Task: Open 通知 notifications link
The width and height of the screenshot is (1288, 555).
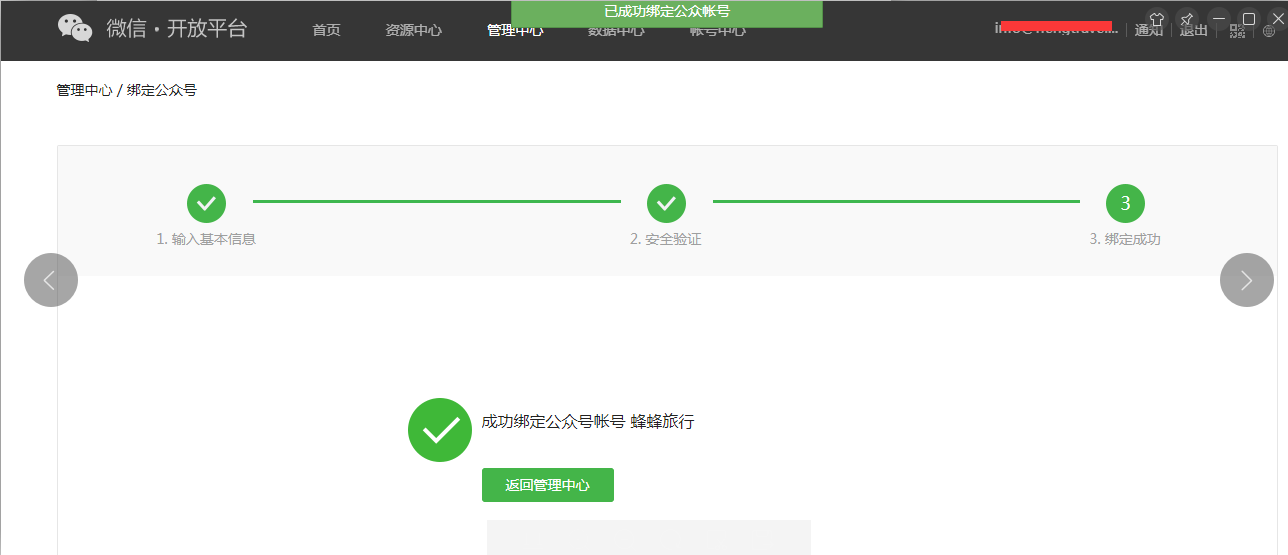Action: [x=1149, y=31]
